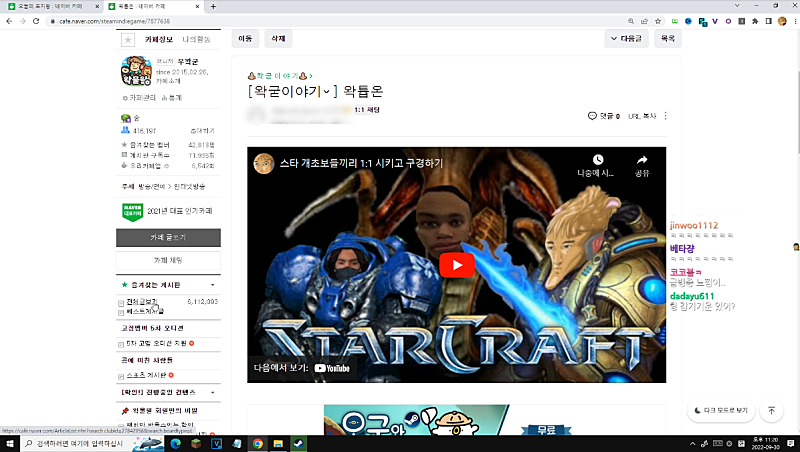This screenshot has width=800, height=452.
Task: Click the purple V extension icon
Action: click(715, 21)
